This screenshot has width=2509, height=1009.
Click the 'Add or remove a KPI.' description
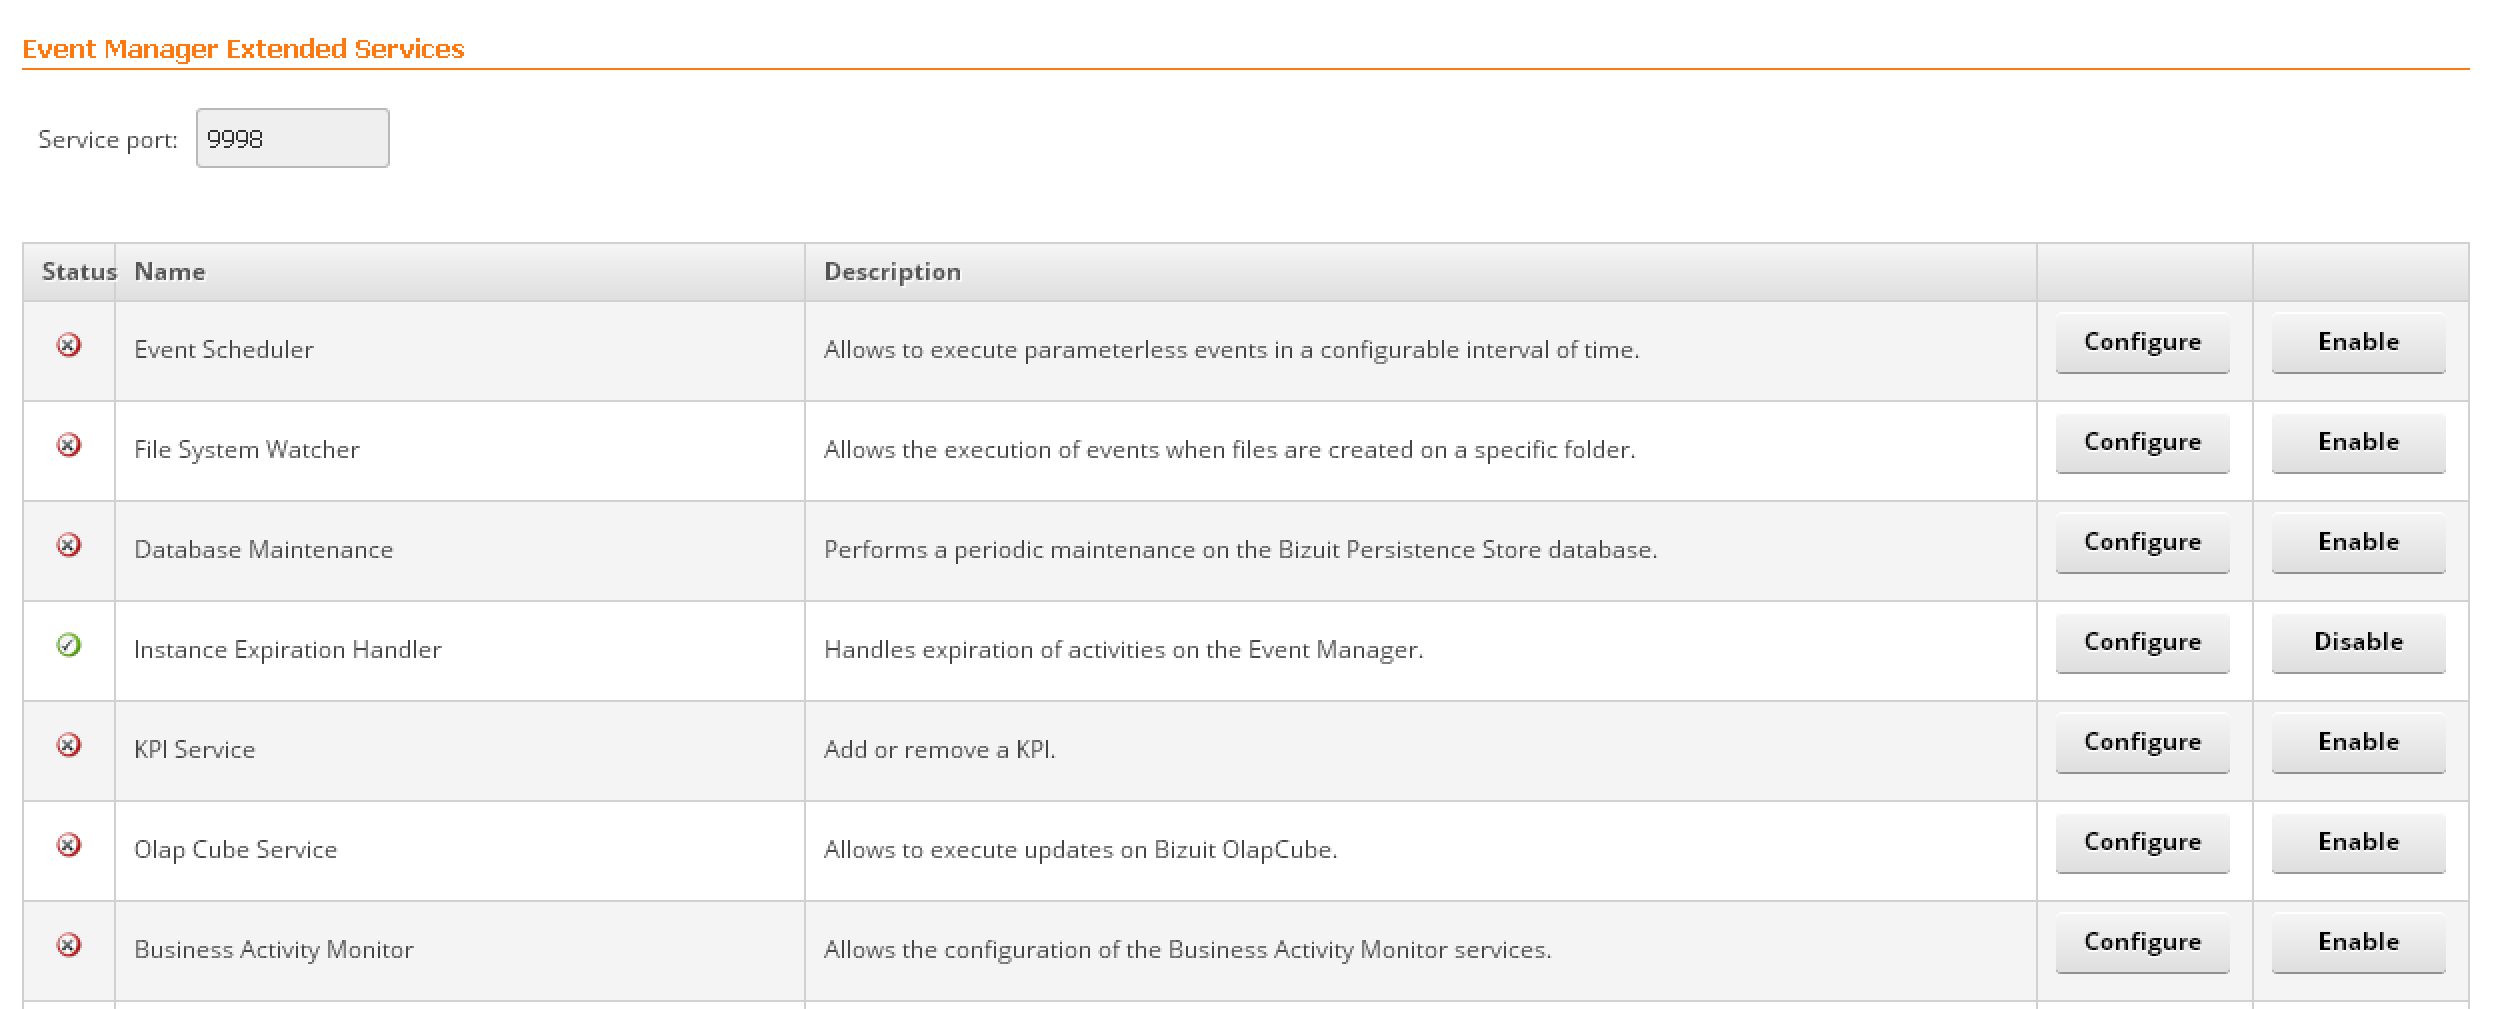940,750
